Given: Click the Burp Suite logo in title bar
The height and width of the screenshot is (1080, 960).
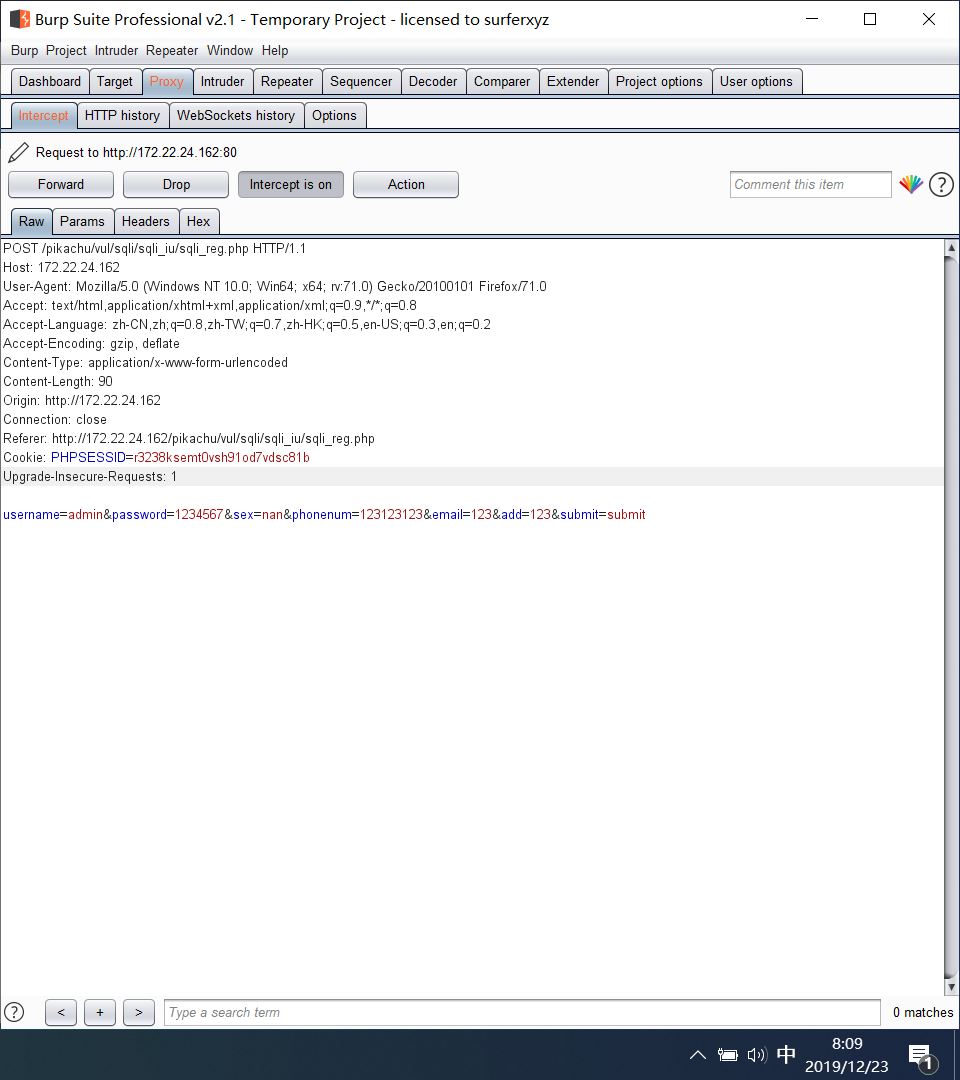Looking at the screenshot, I should (x=19, y=19).
